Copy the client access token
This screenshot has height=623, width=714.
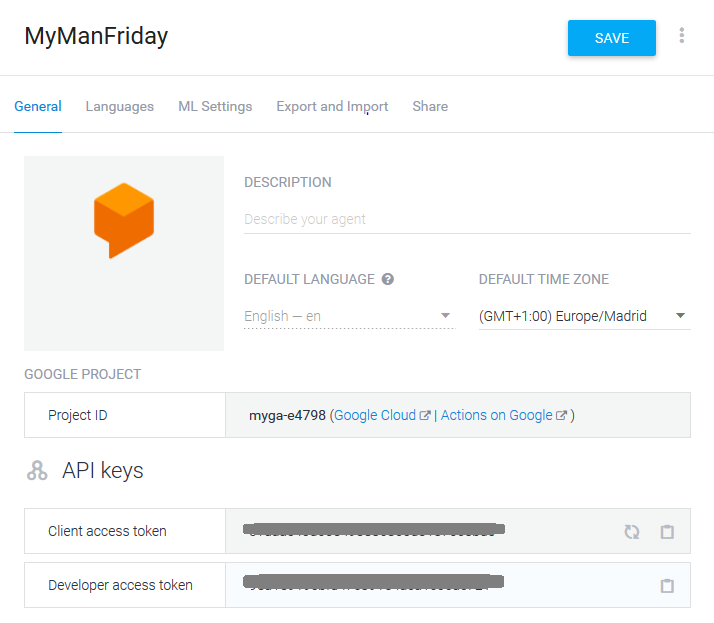(667, 531)
